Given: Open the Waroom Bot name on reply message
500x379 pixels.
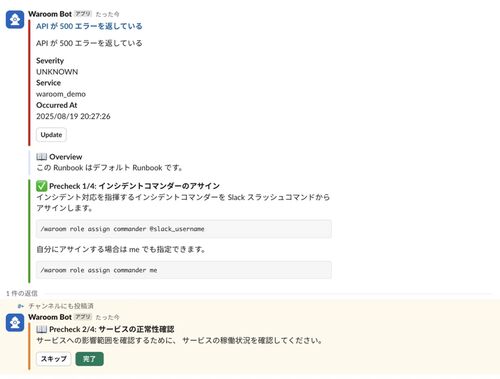Looking at the screenshot, I should click(50, 317).
